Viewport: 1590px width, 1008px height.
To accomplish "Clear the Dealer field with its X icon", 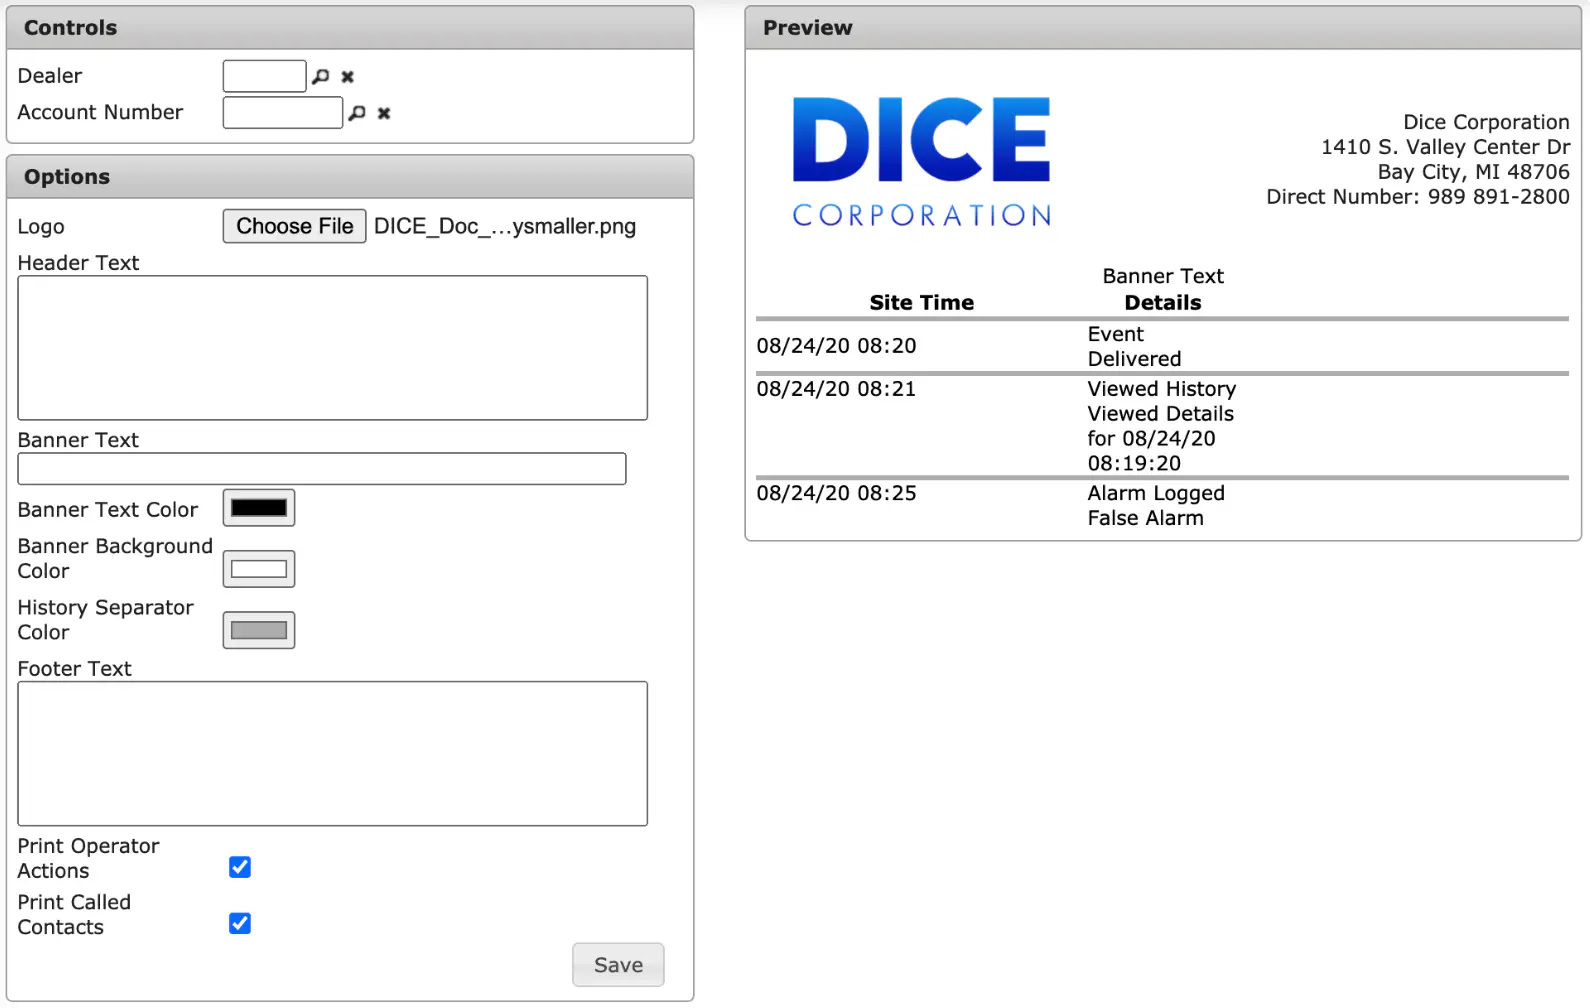I will click(x=348, y=77).
